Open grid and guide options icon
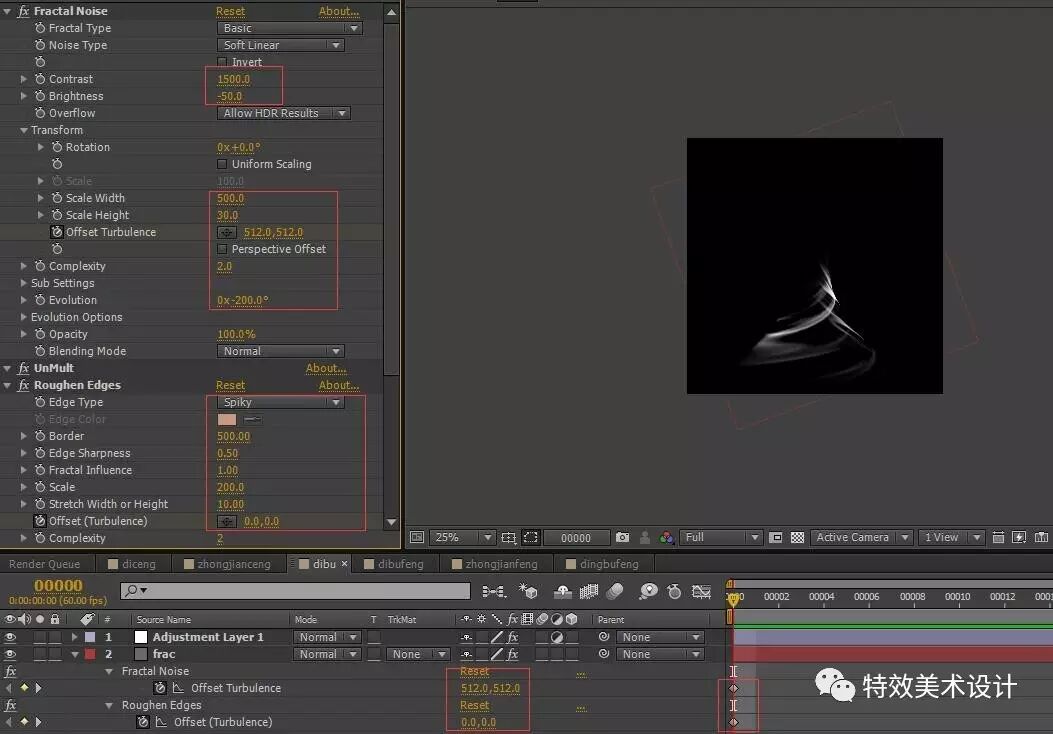1053x734 pixels. pos(508,537)
